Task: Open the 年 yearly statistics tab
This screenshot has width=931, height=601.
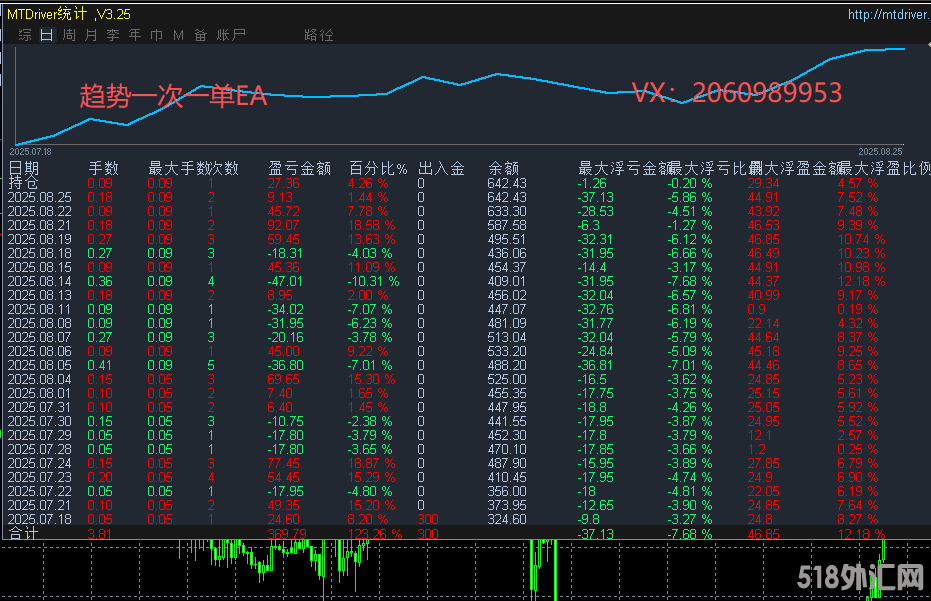Action: [x=135, y=35]
